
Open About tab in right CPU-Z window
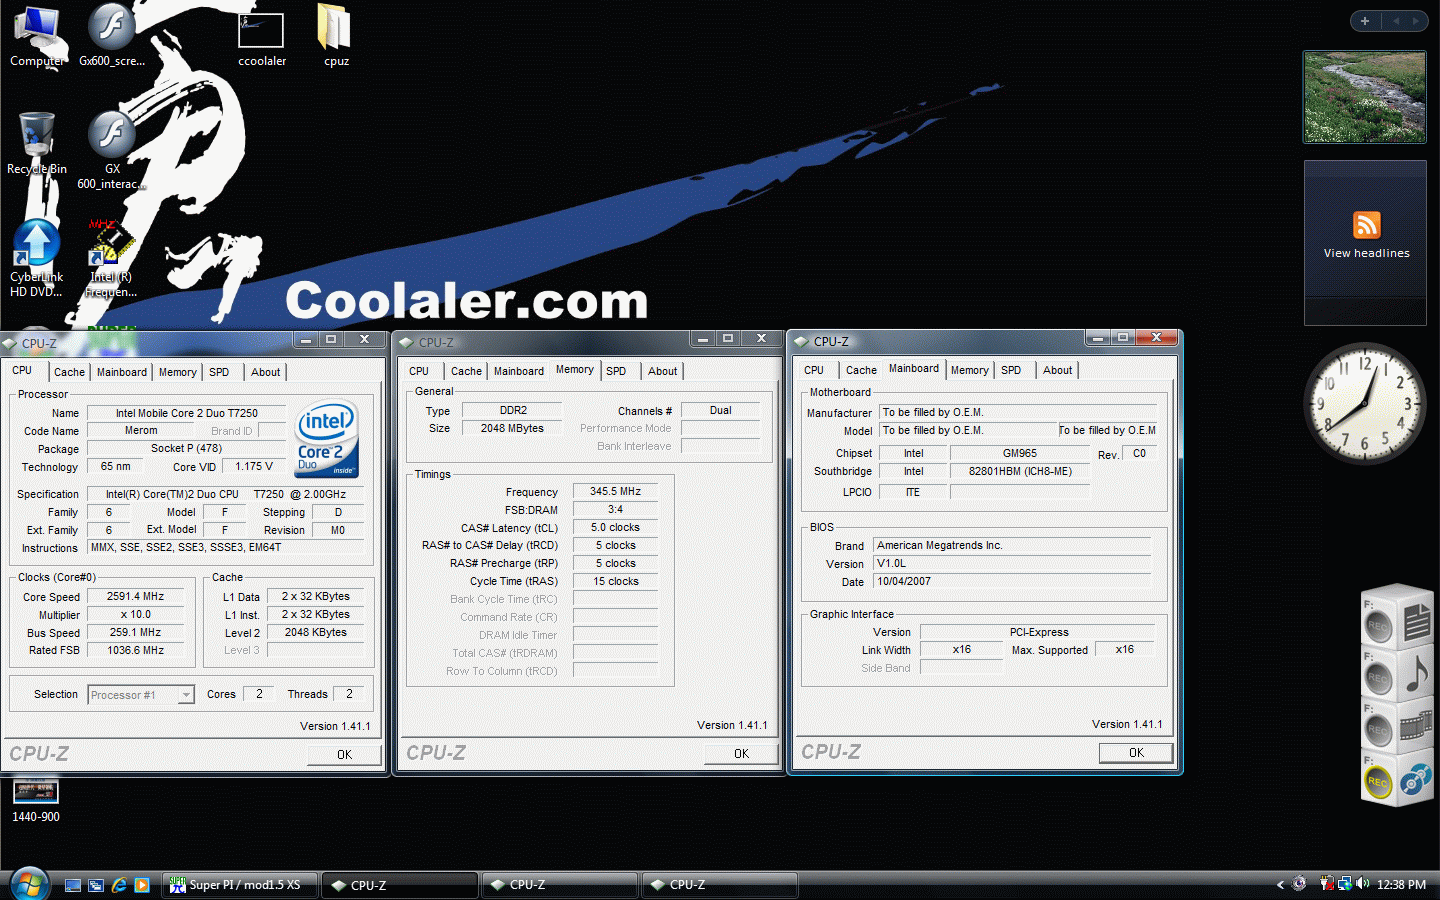1057,370
